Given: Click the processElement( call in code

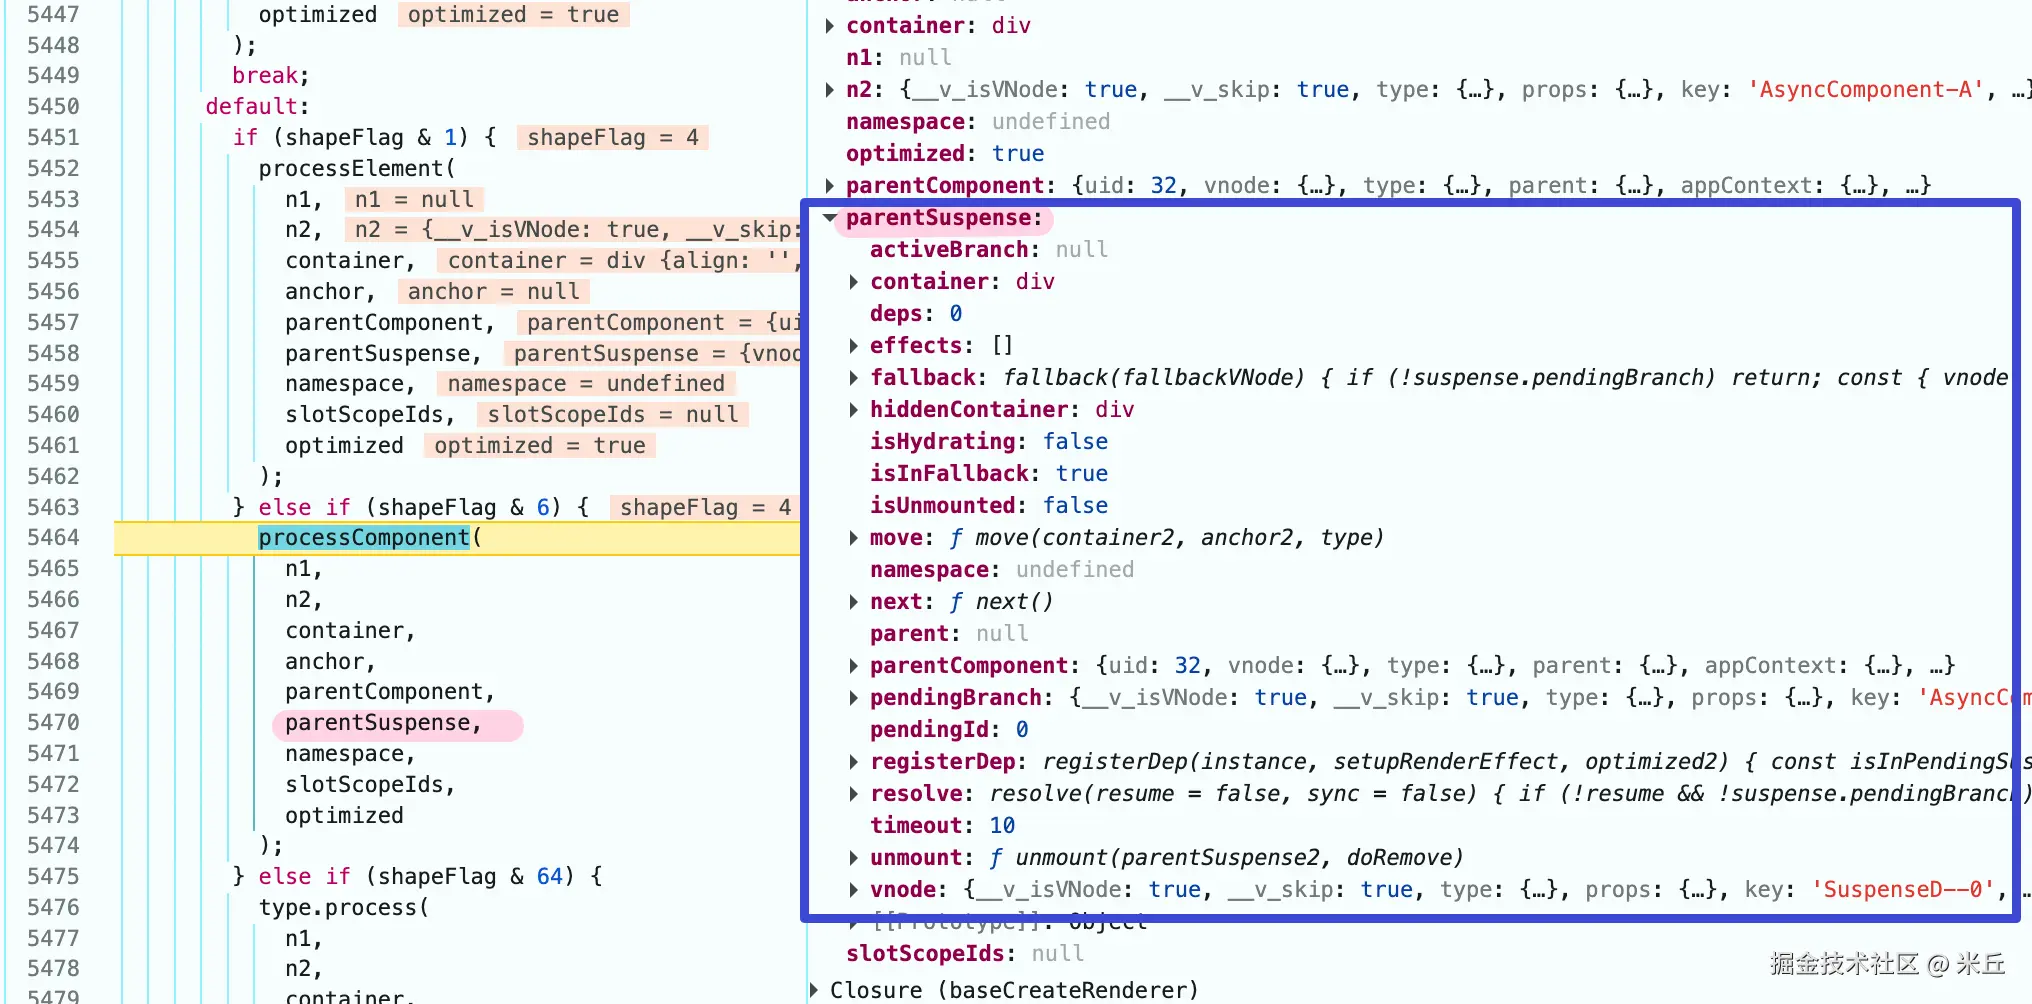Looking at the screenshot, I should click(357, 168).
